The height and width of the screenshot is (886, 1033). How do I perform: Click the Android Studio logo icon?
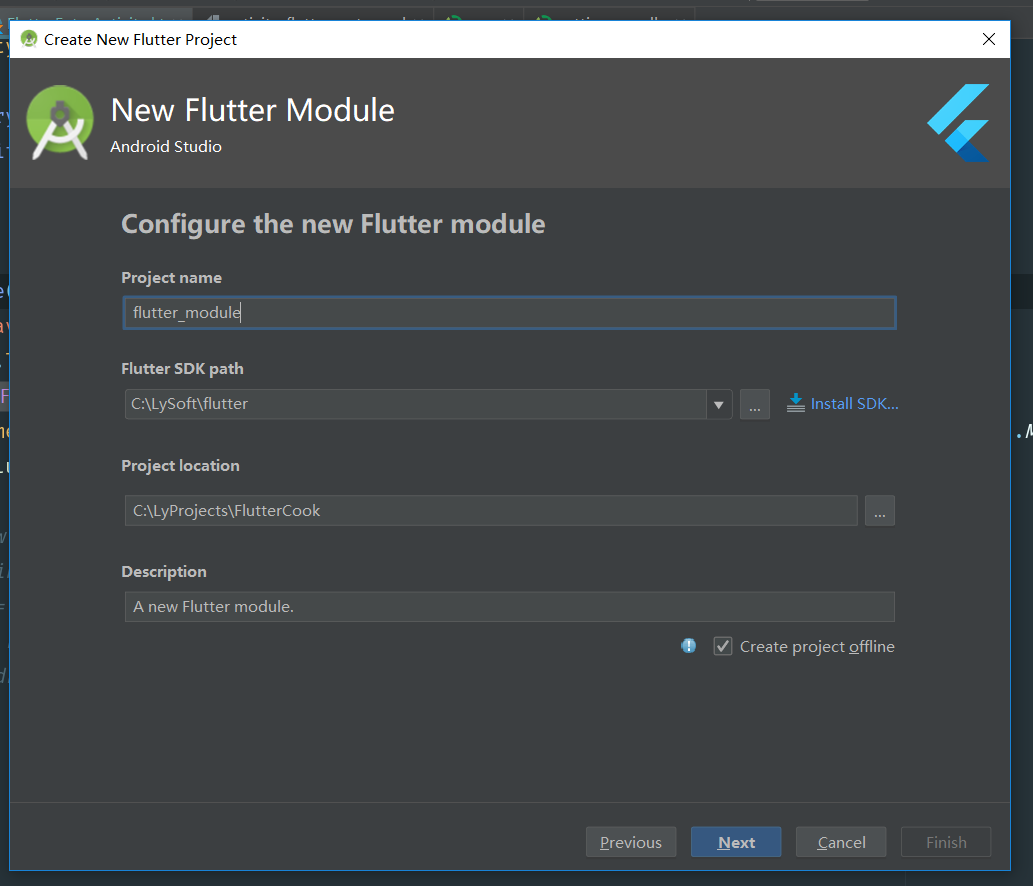(x=59, y=122)
